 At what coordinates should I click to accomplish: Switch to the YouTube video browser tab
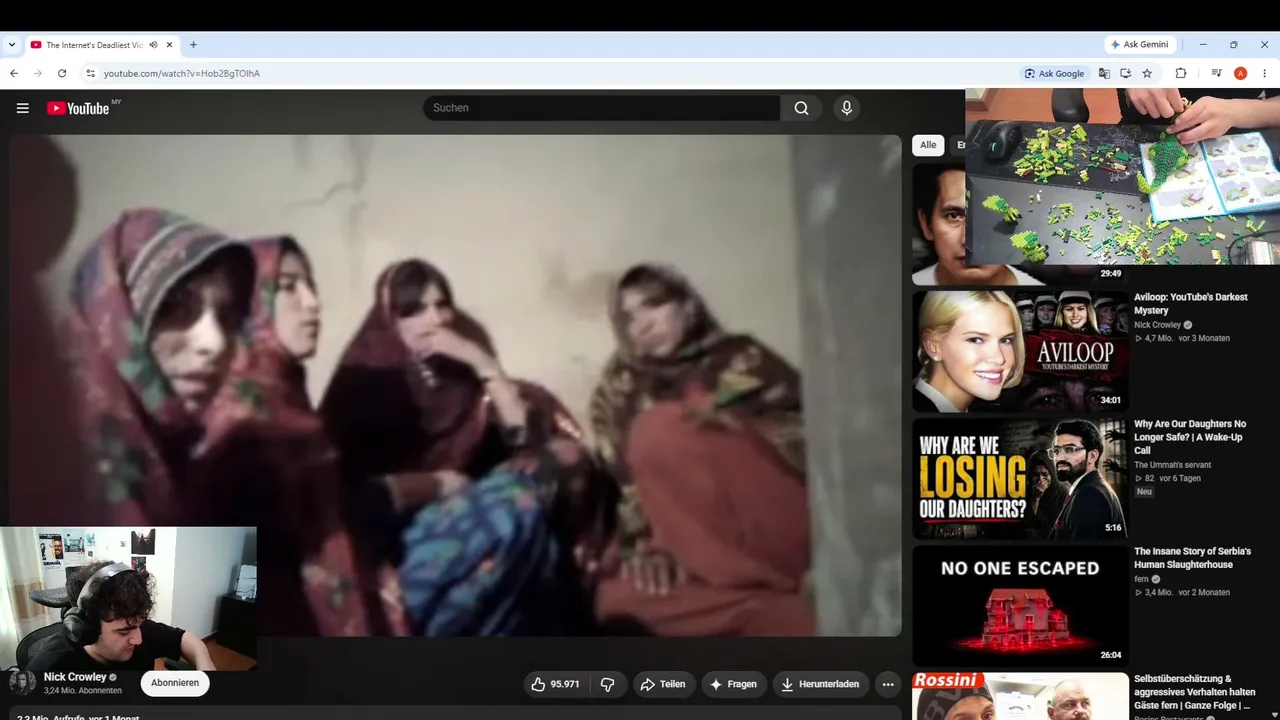pyautogui.click(x=101, y=45)
